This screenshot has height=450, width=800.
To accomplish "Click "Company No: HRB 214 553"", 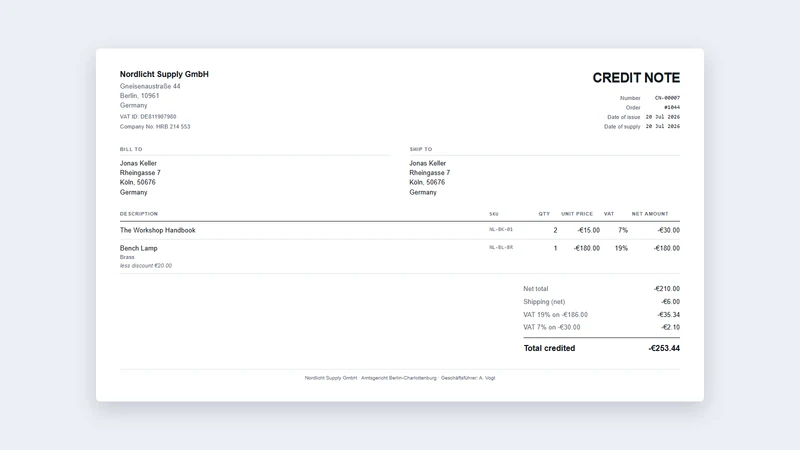I will [155, 127].
